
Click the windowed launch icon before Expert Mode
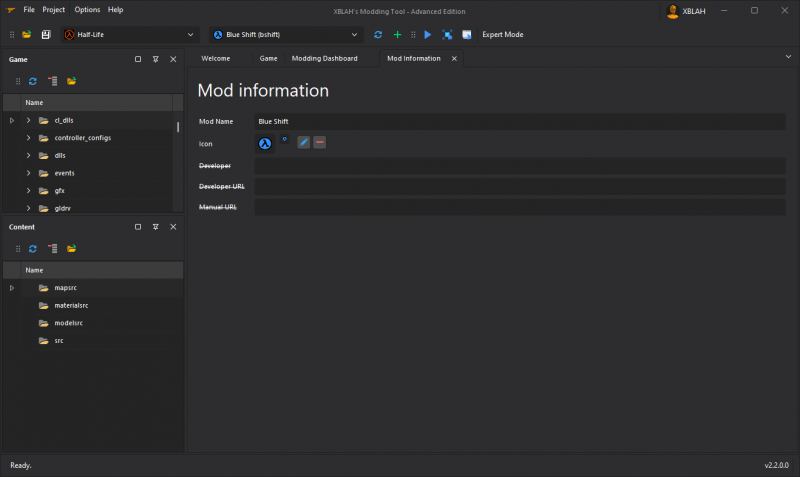click(x=467, y=35)
